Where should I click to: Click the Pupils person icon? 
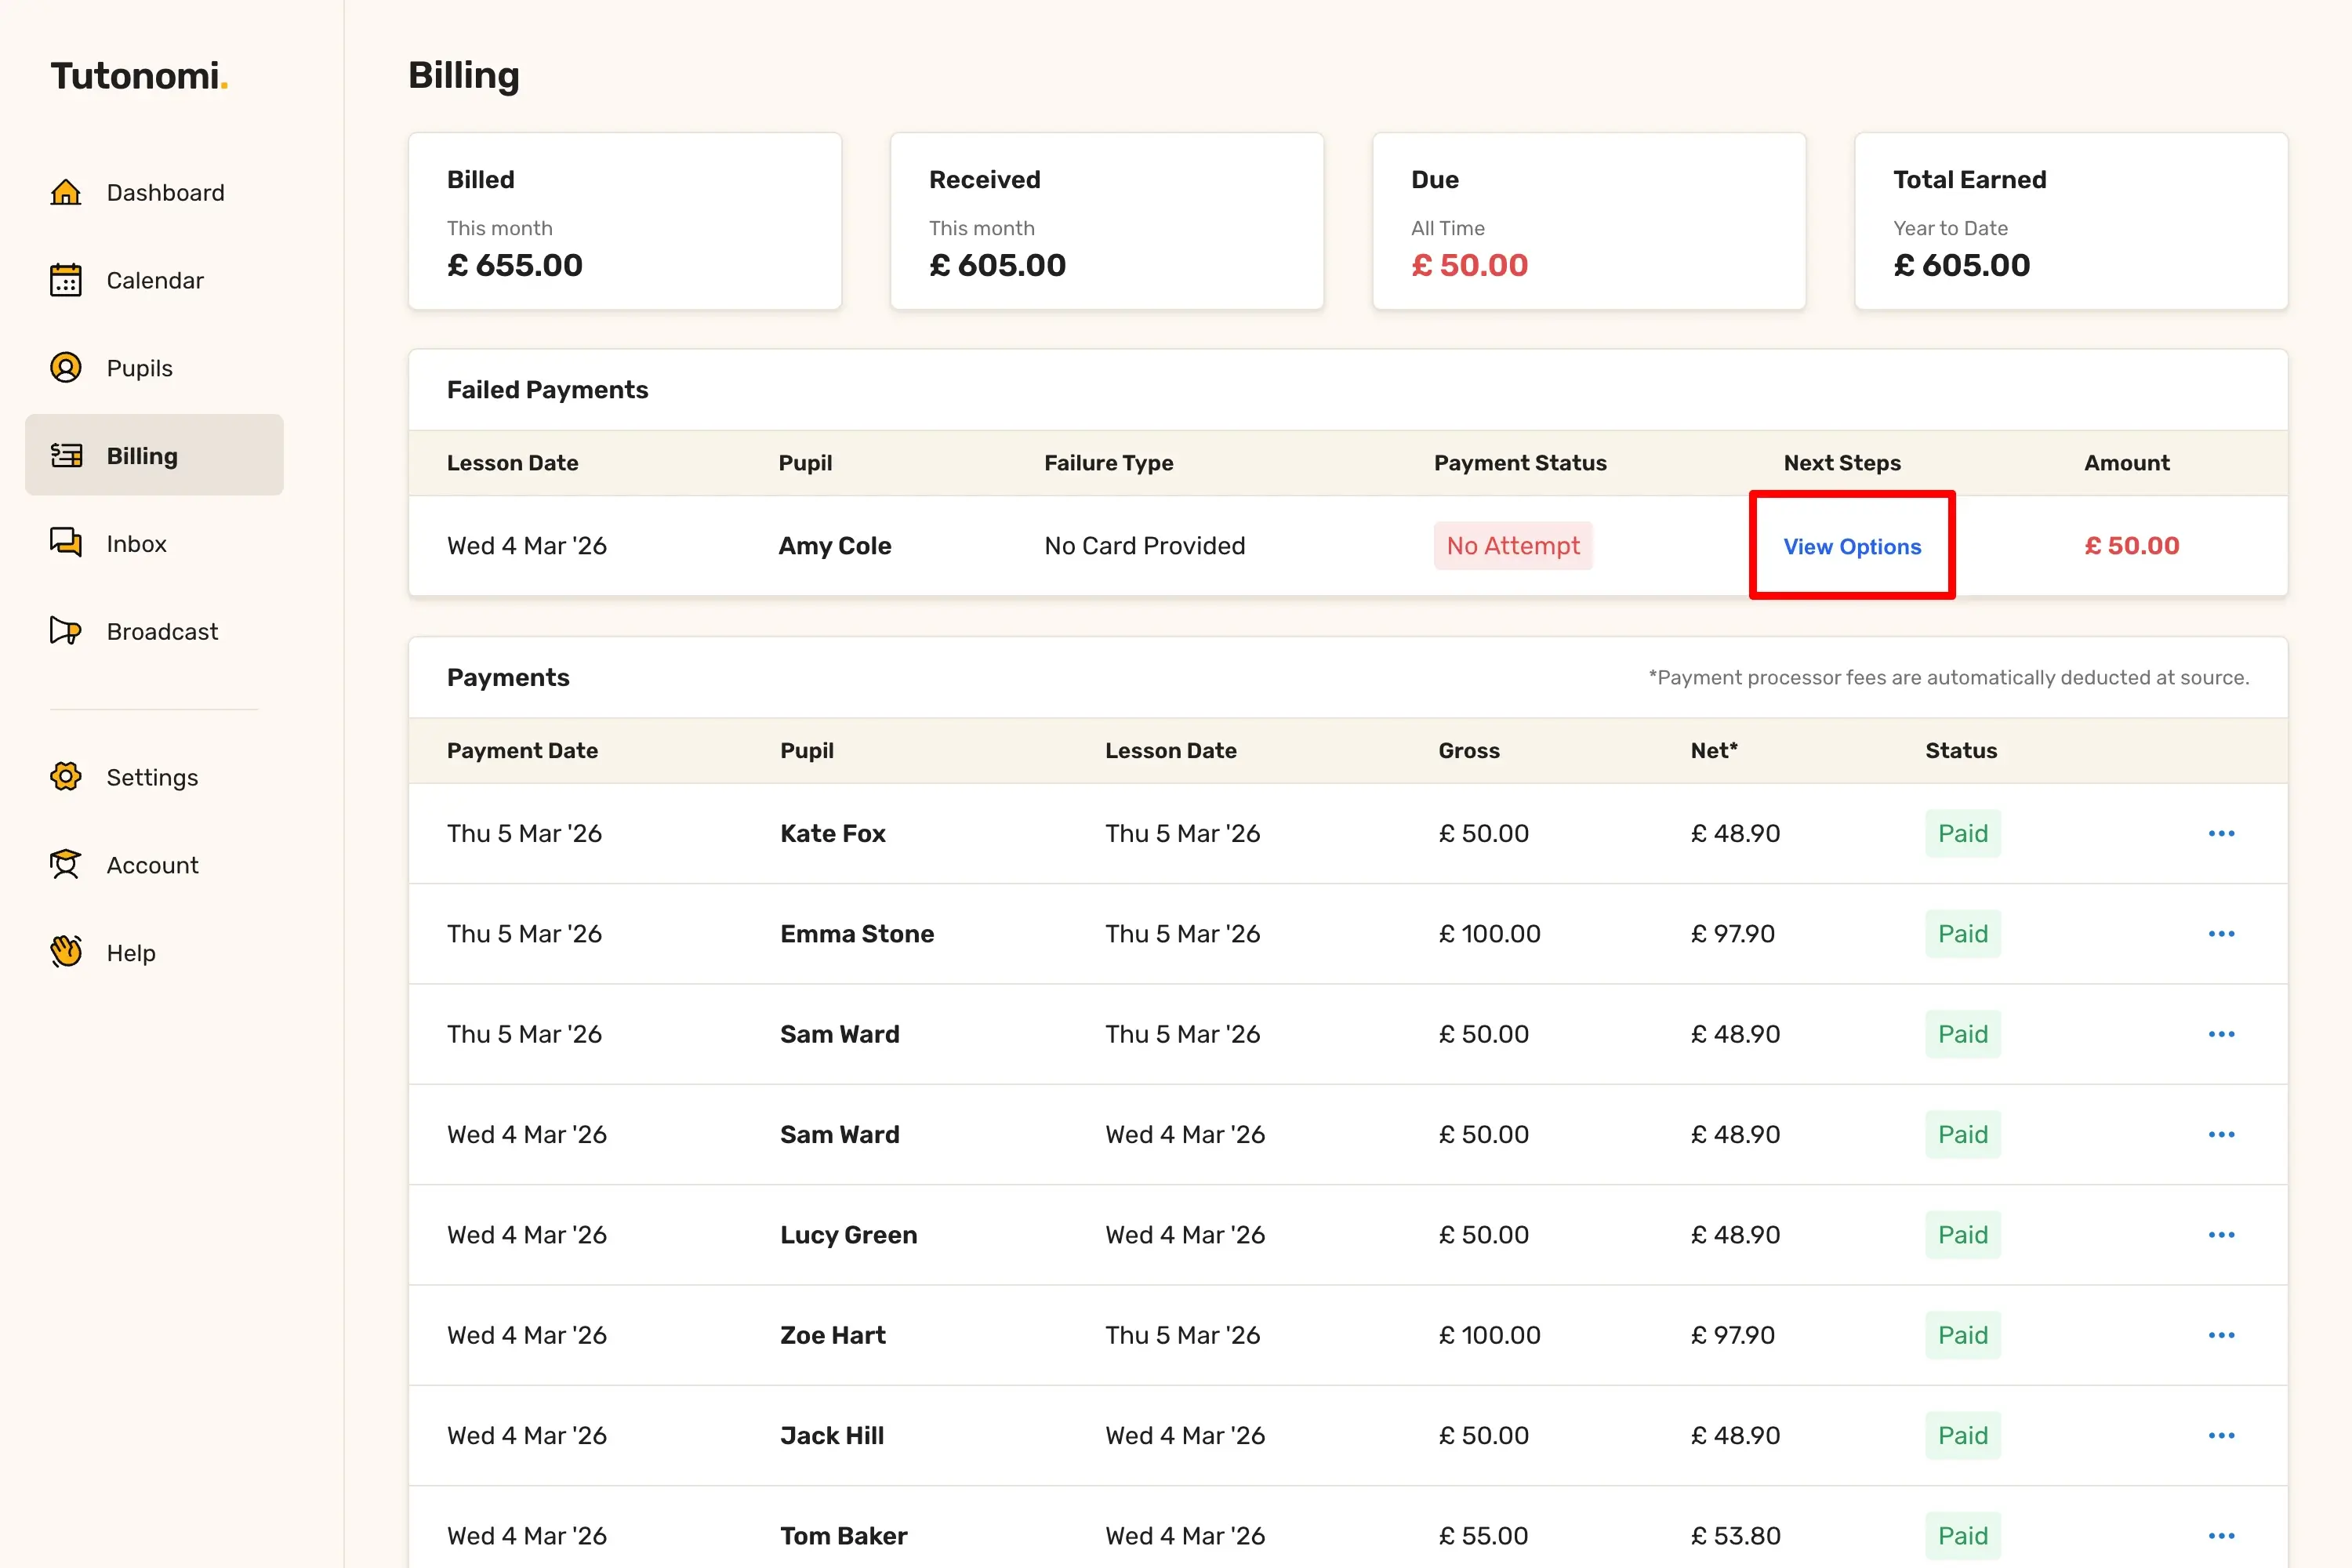coord(66,368)
